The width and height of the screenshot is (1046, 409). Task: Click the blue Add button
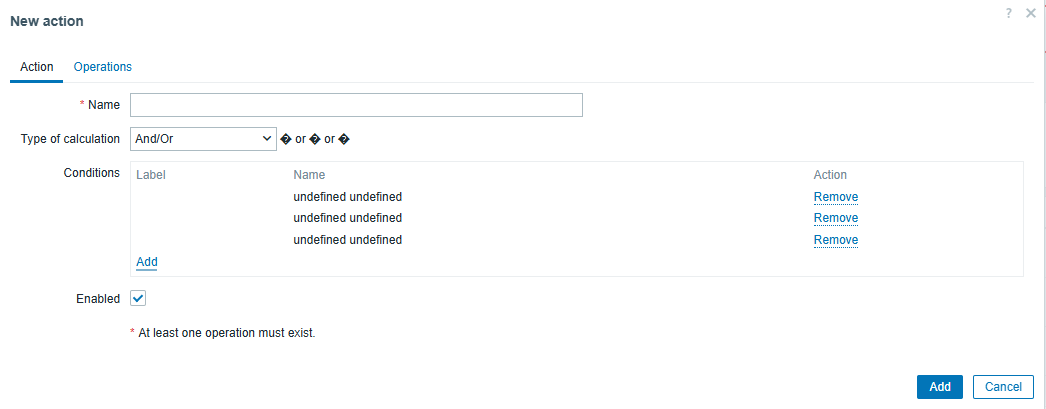[x=939, y=387]
